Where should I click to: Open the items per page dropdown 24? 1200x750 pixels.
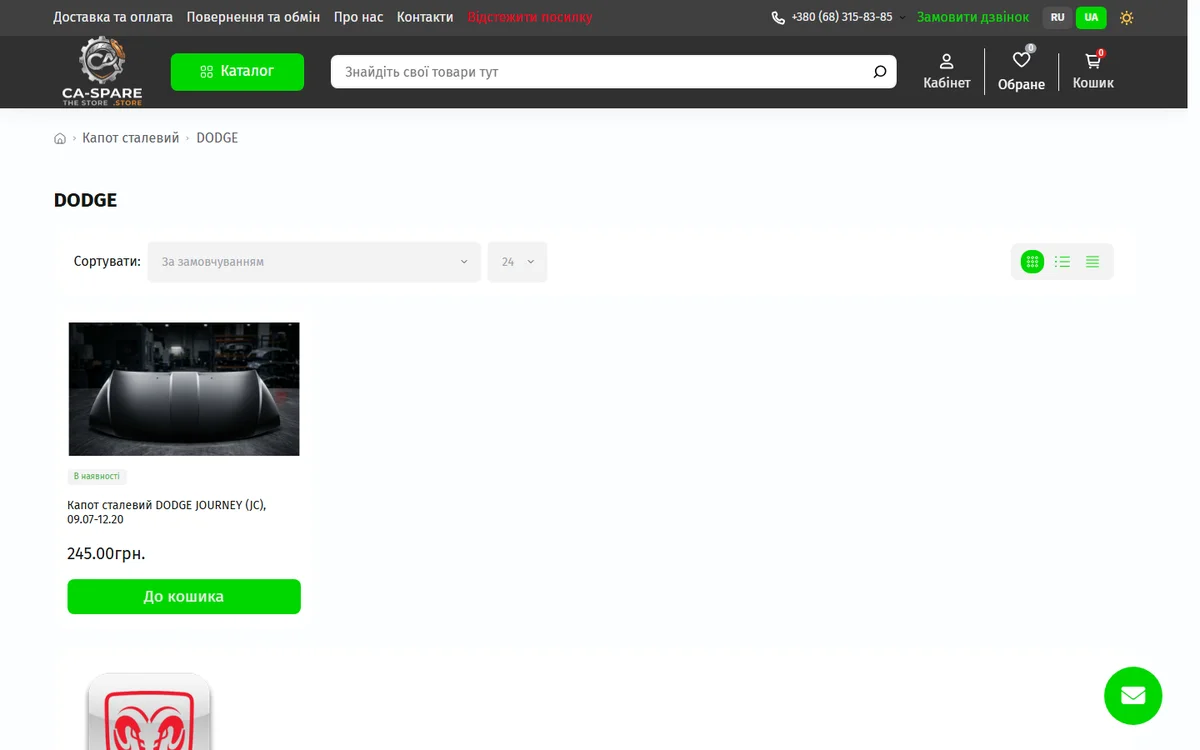(x=517, y=262)
